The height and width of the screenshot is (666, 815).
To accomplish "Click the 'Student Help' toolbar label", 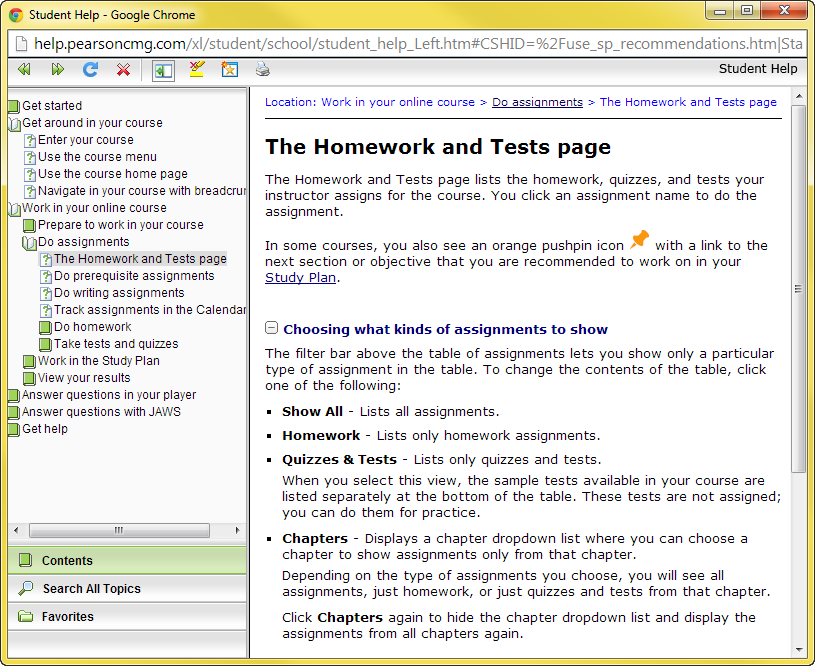I will pyautogui.click(x=758, y=69).
